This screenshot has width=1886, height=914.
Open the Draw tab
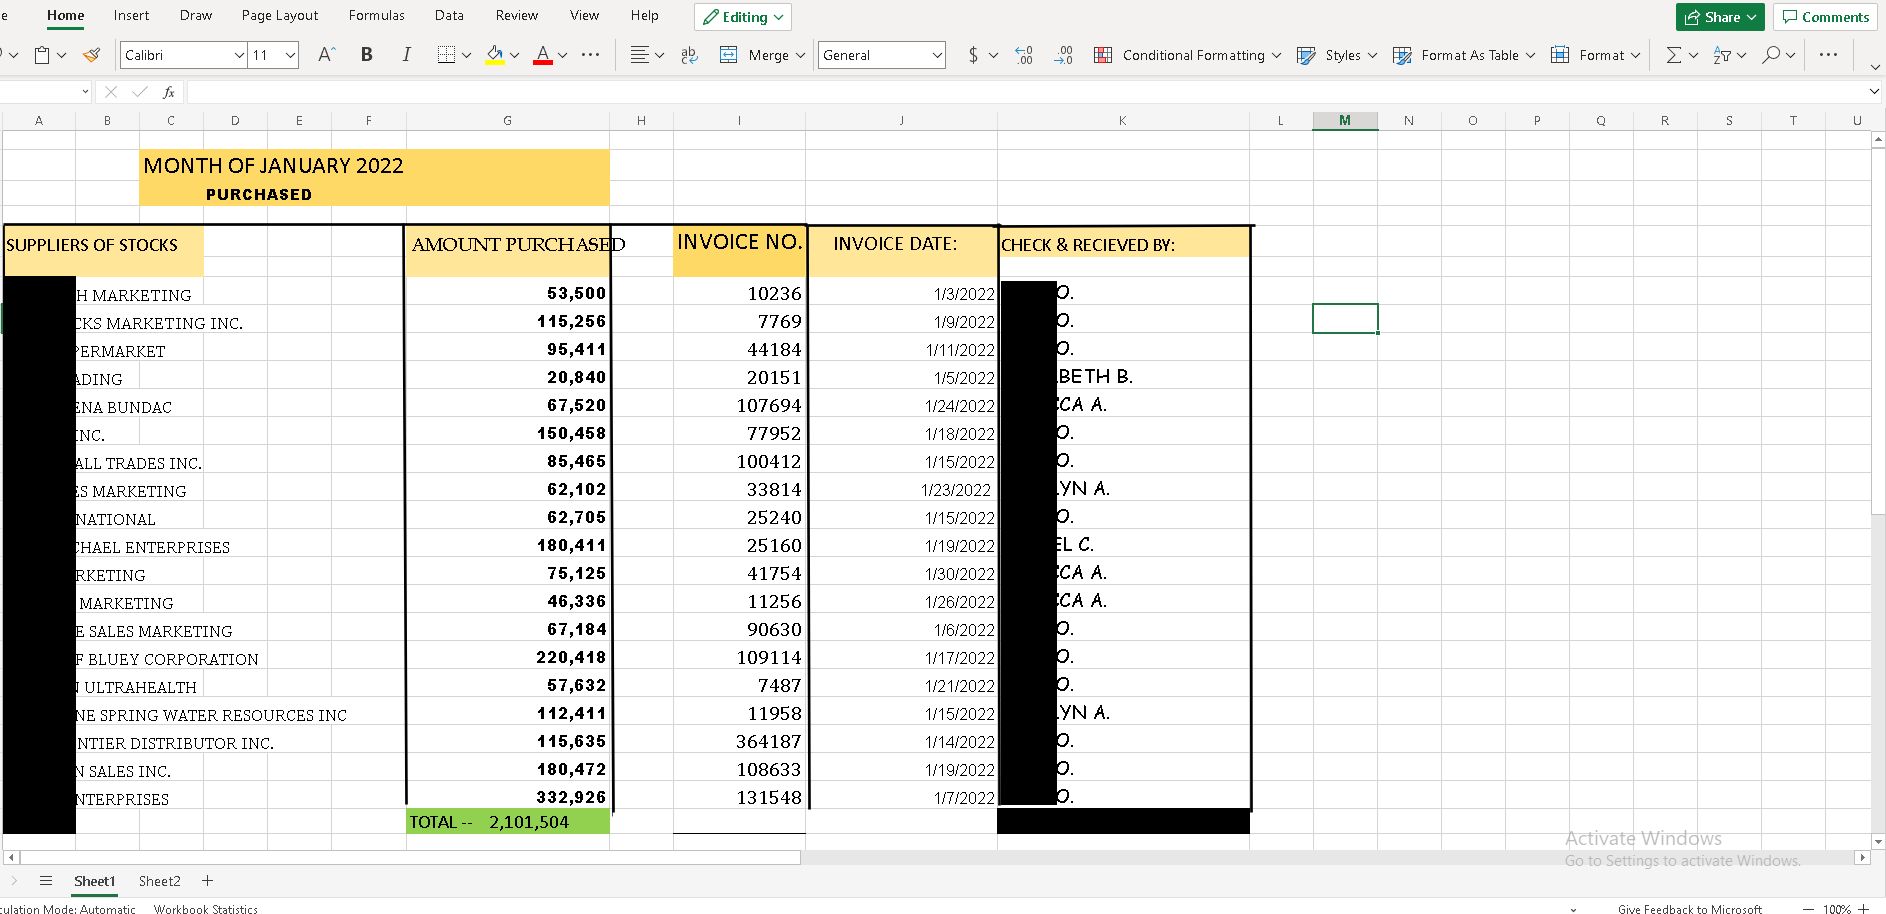tap(196, 16)
